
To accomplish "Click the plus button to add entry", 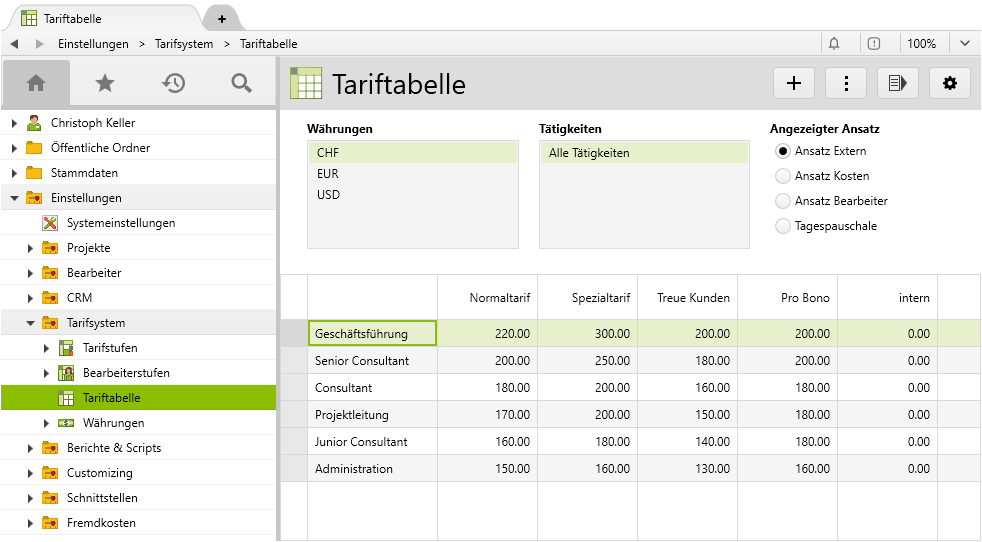I will (794, 83).
